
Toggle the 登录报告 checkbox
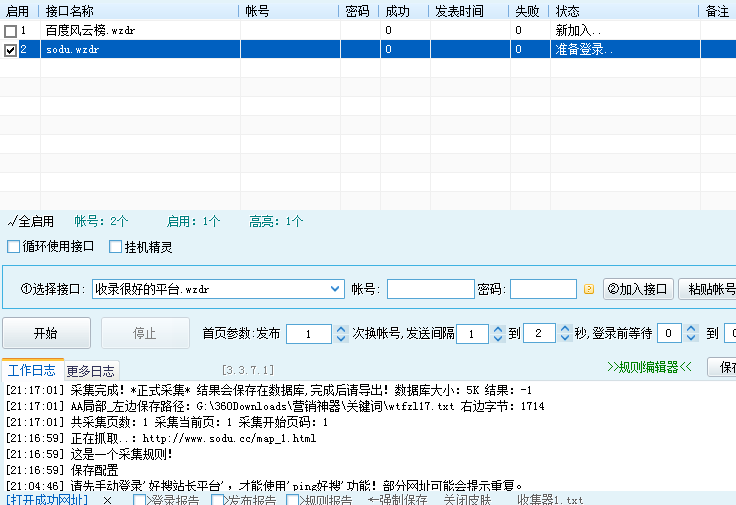click(x=139, y=500)
